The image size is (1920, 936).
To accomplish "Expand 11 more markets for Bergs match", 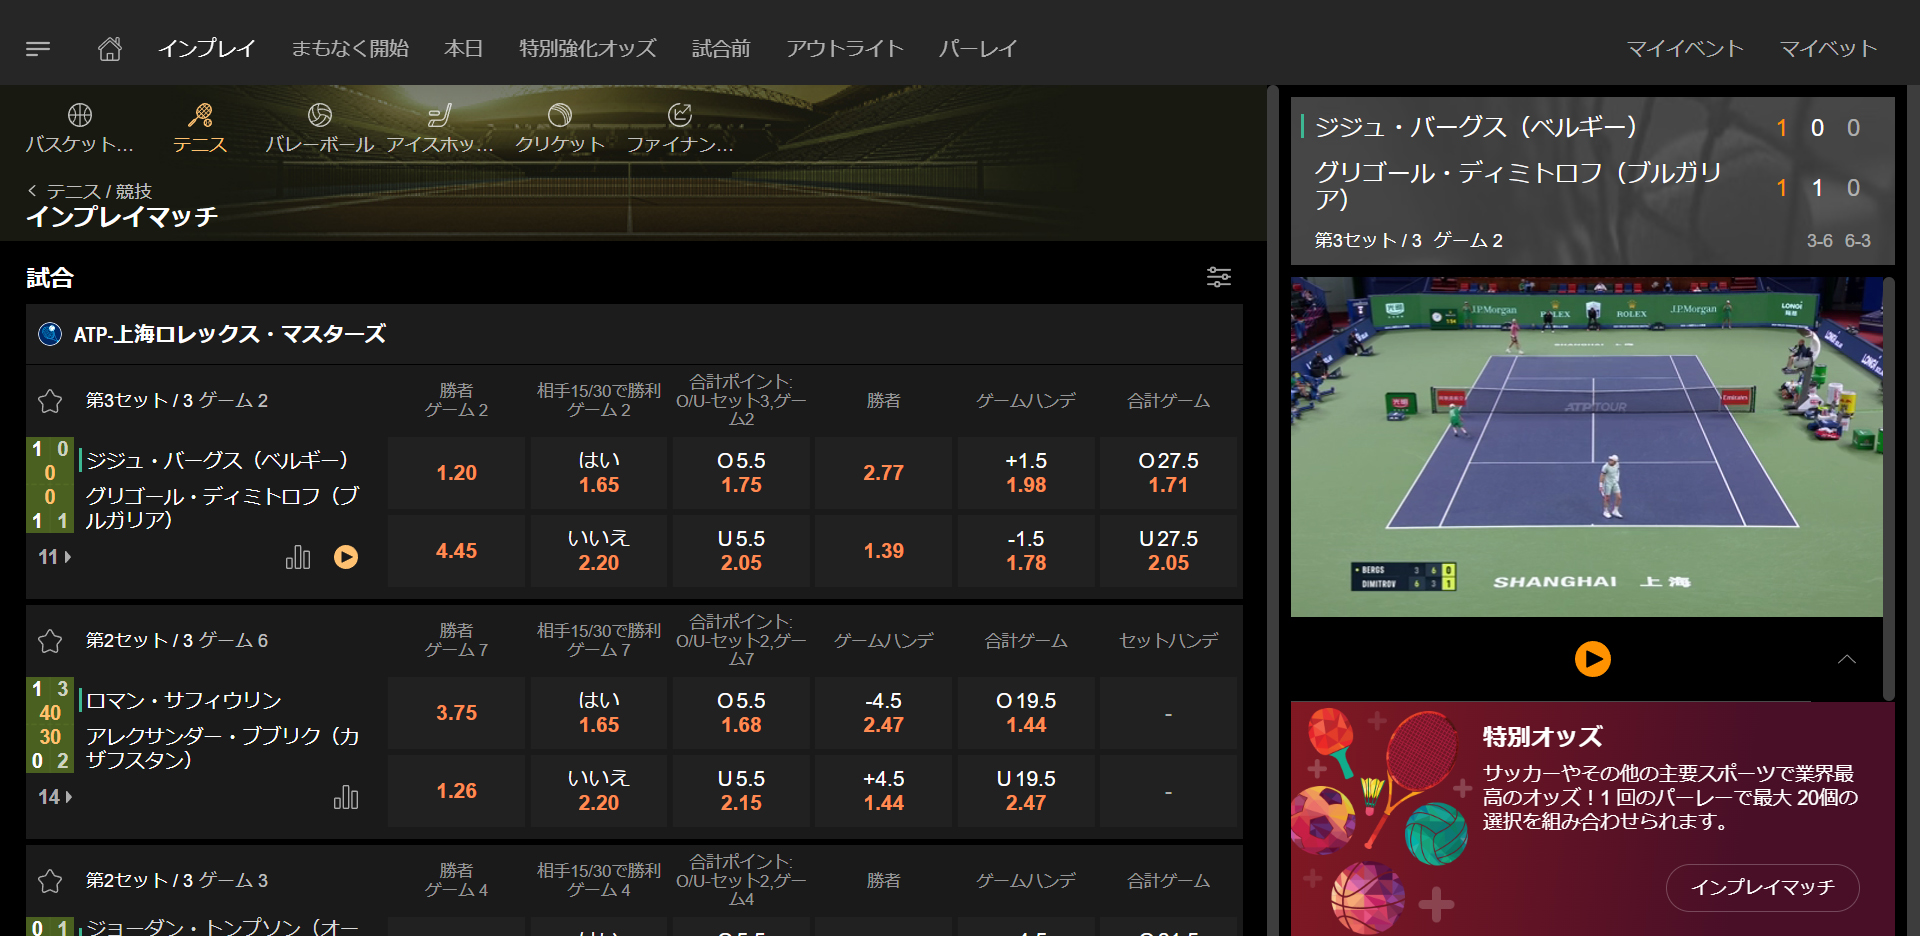I will (x=55, y=557).
